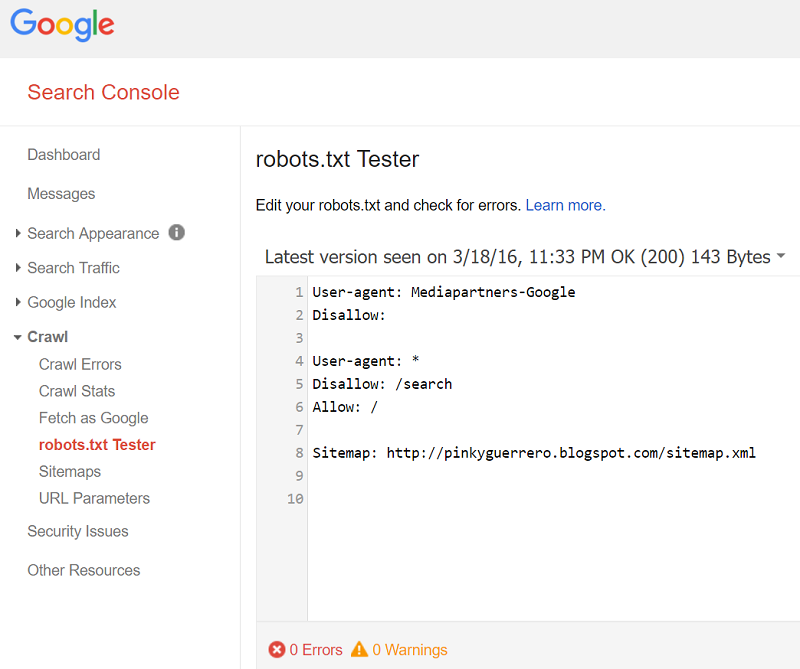800x669 pixels.
Task: Open the Dashboard page
Action: click(64, 155)
